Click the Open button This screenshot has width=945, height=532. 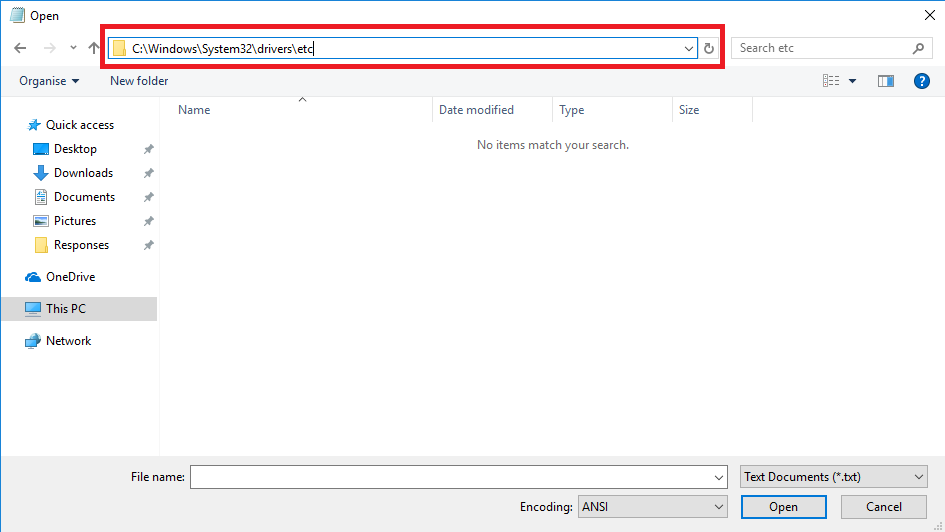[783, 507]
